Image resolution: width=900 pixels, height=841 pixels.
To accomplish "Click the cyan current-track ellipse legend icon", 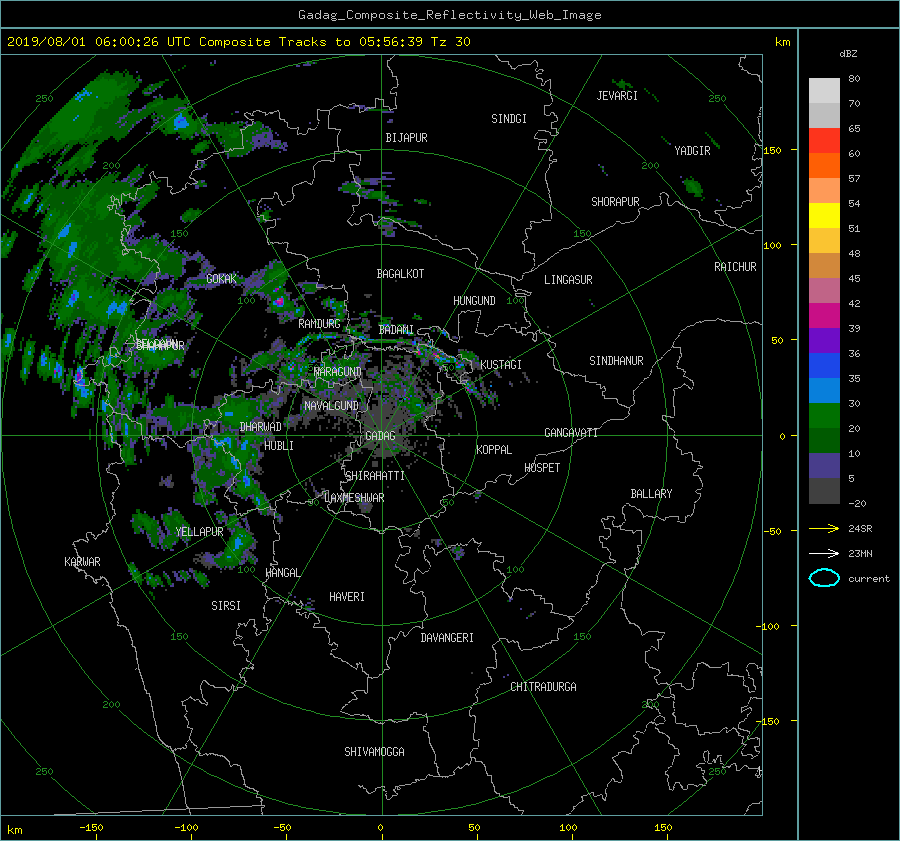I will click(x=824, y=578).
